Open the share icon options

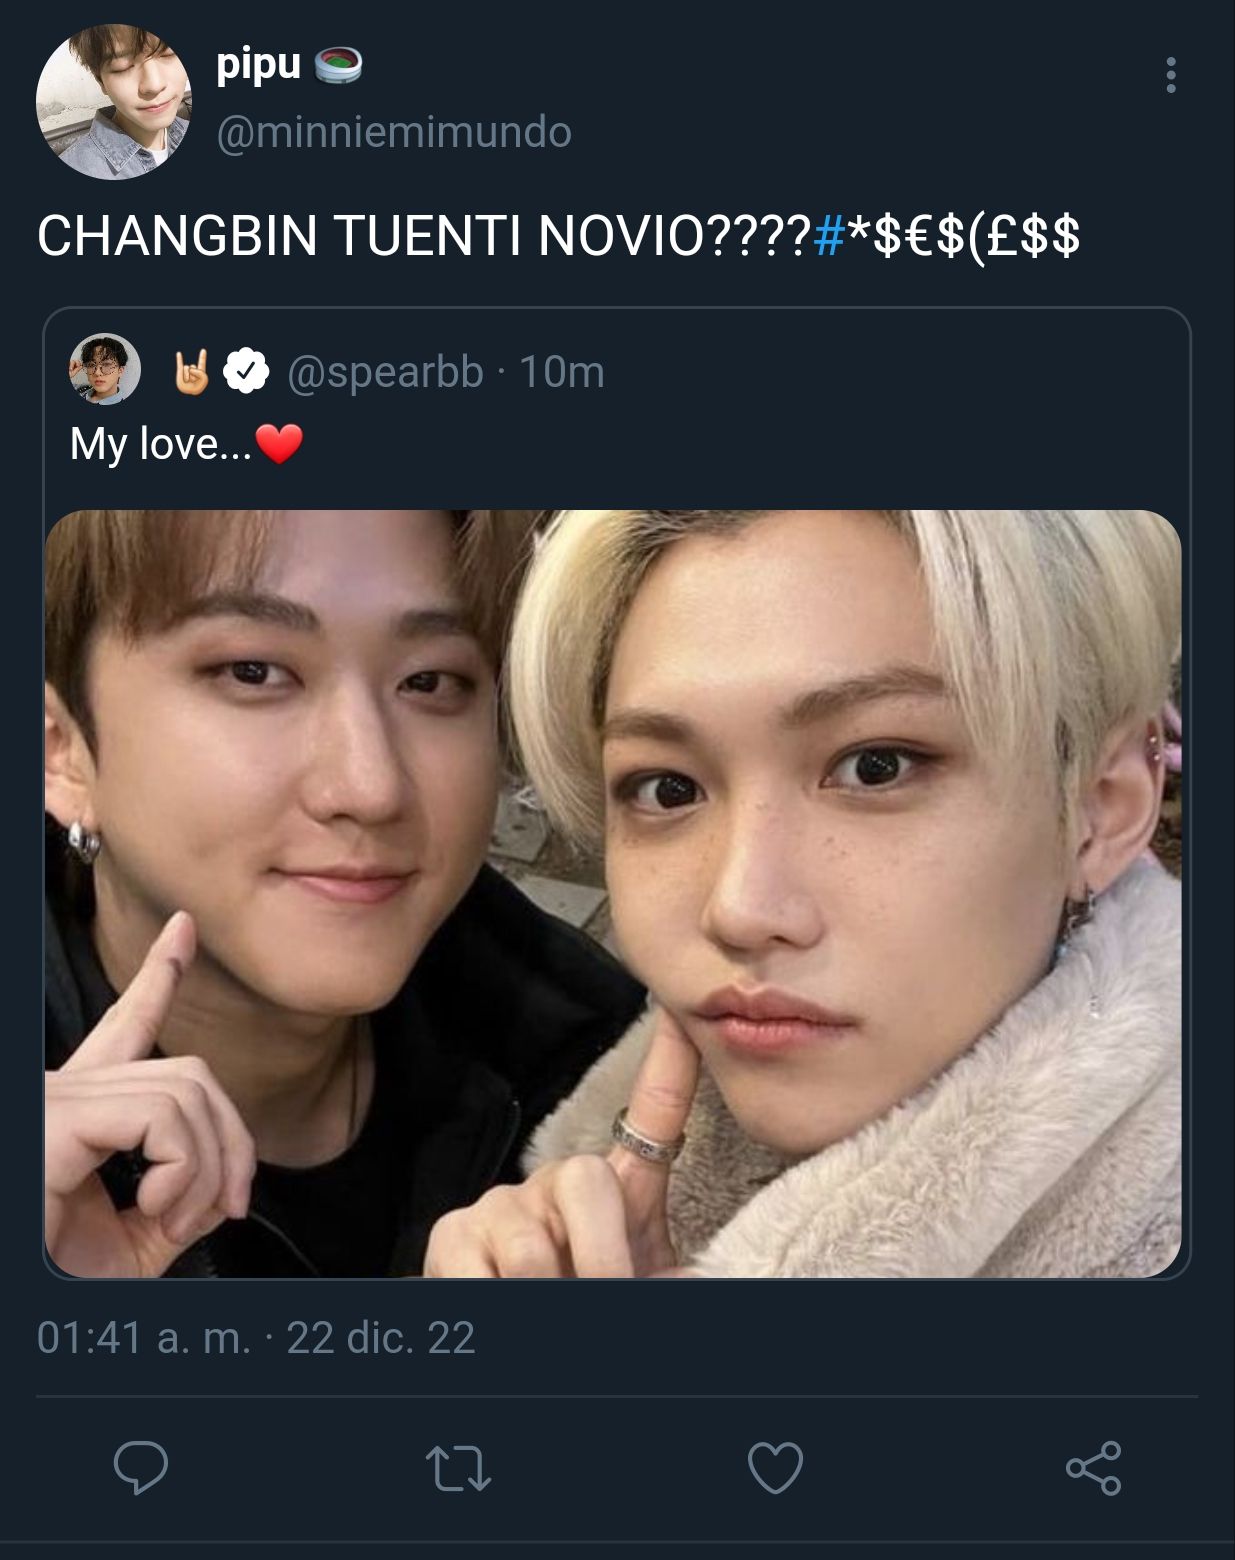pyautogui.click(x=1093, y=1468)
